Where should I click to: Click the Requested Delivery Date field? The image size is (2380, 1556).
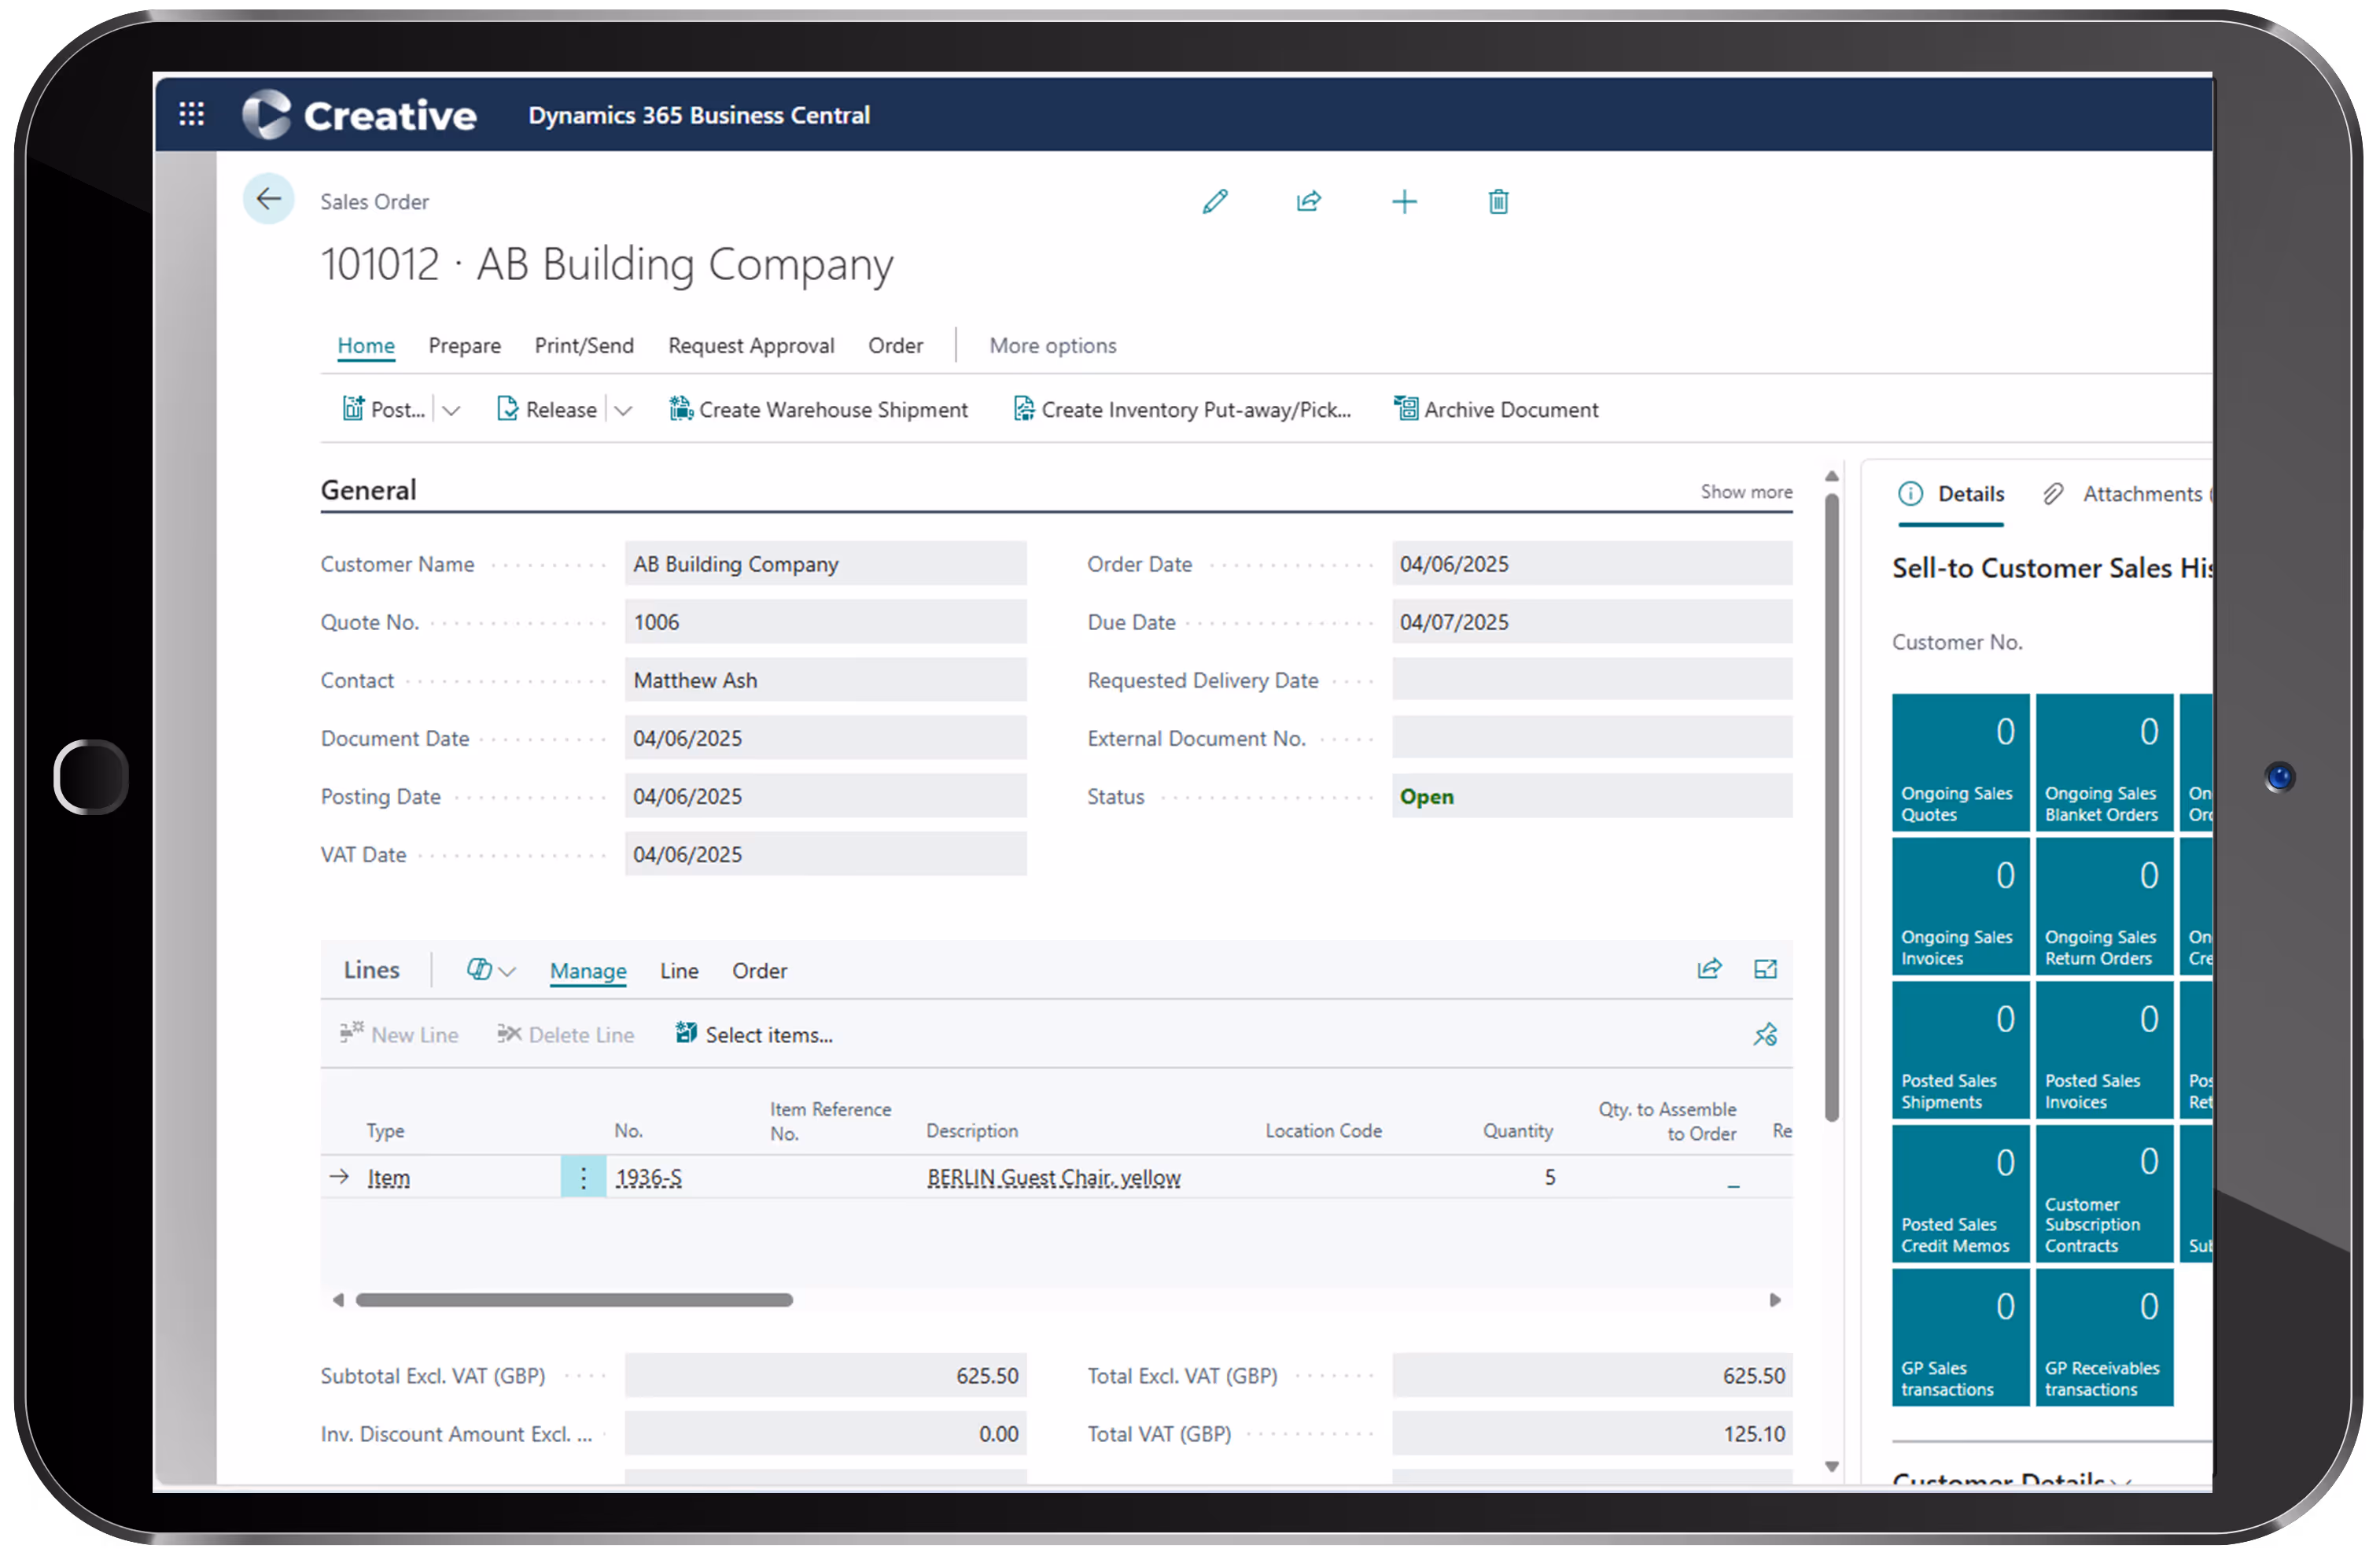coord(1591,680)
